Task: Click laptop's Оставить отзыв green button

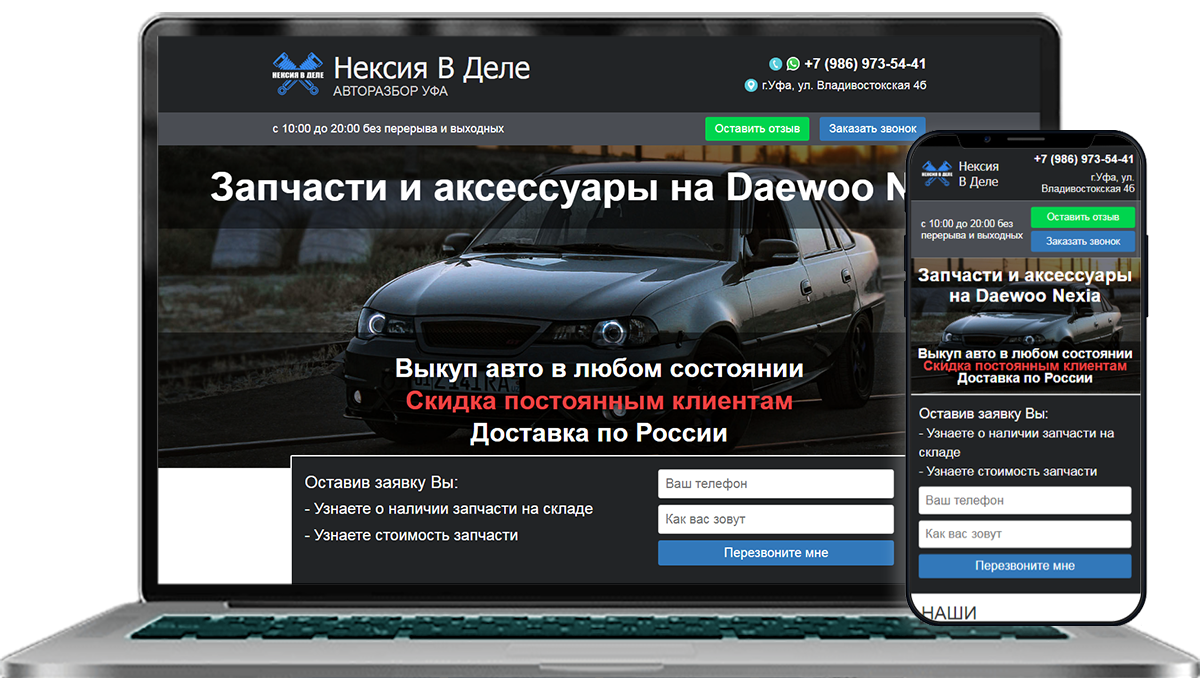Action: click(757, 129)
